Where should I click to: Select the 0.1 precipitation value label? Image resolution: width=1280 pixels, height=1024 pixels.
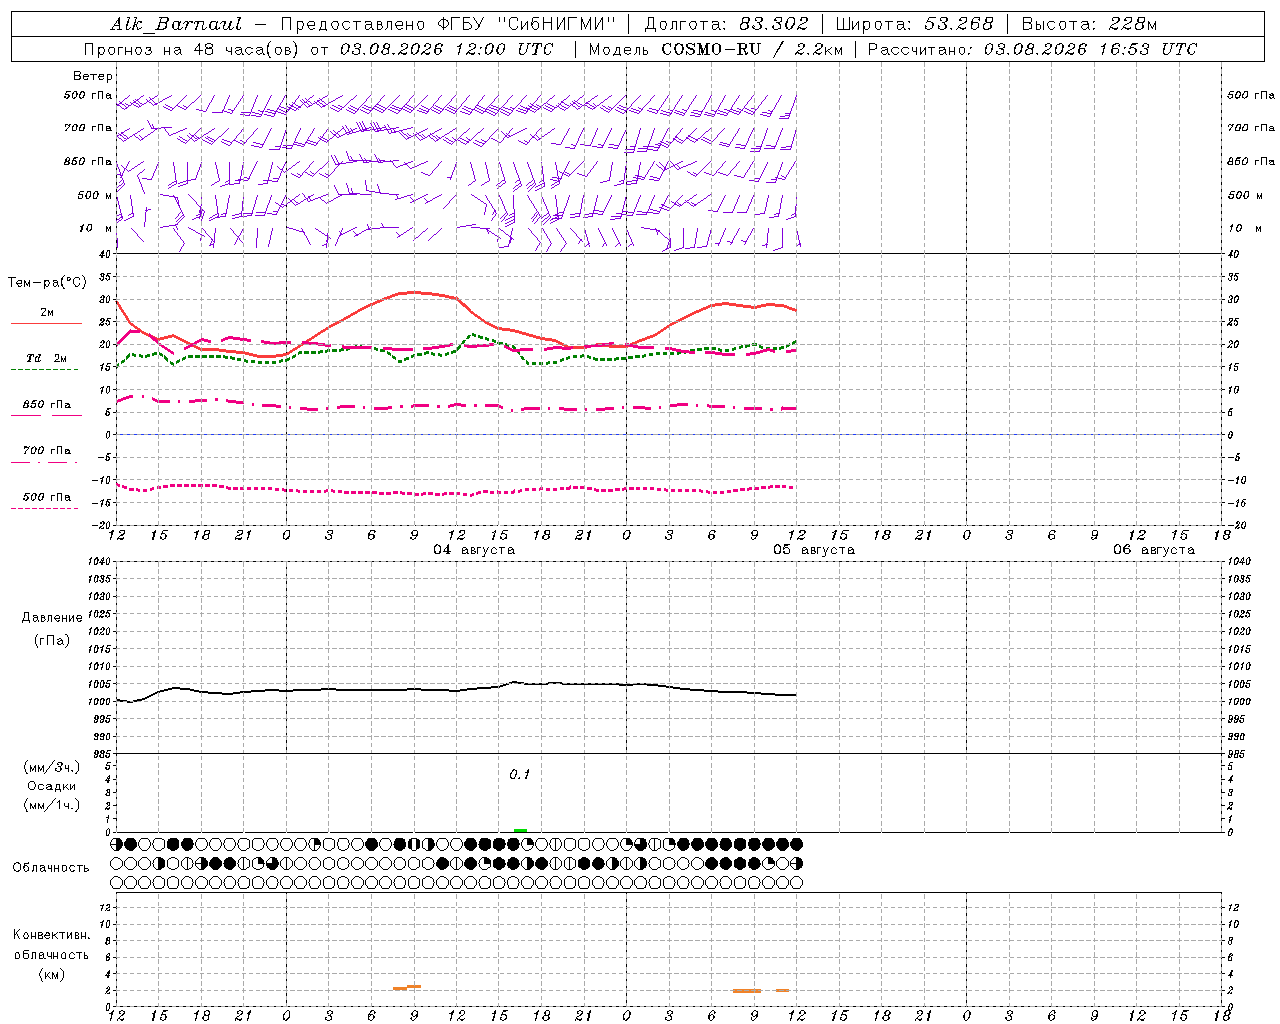[520, 774]
